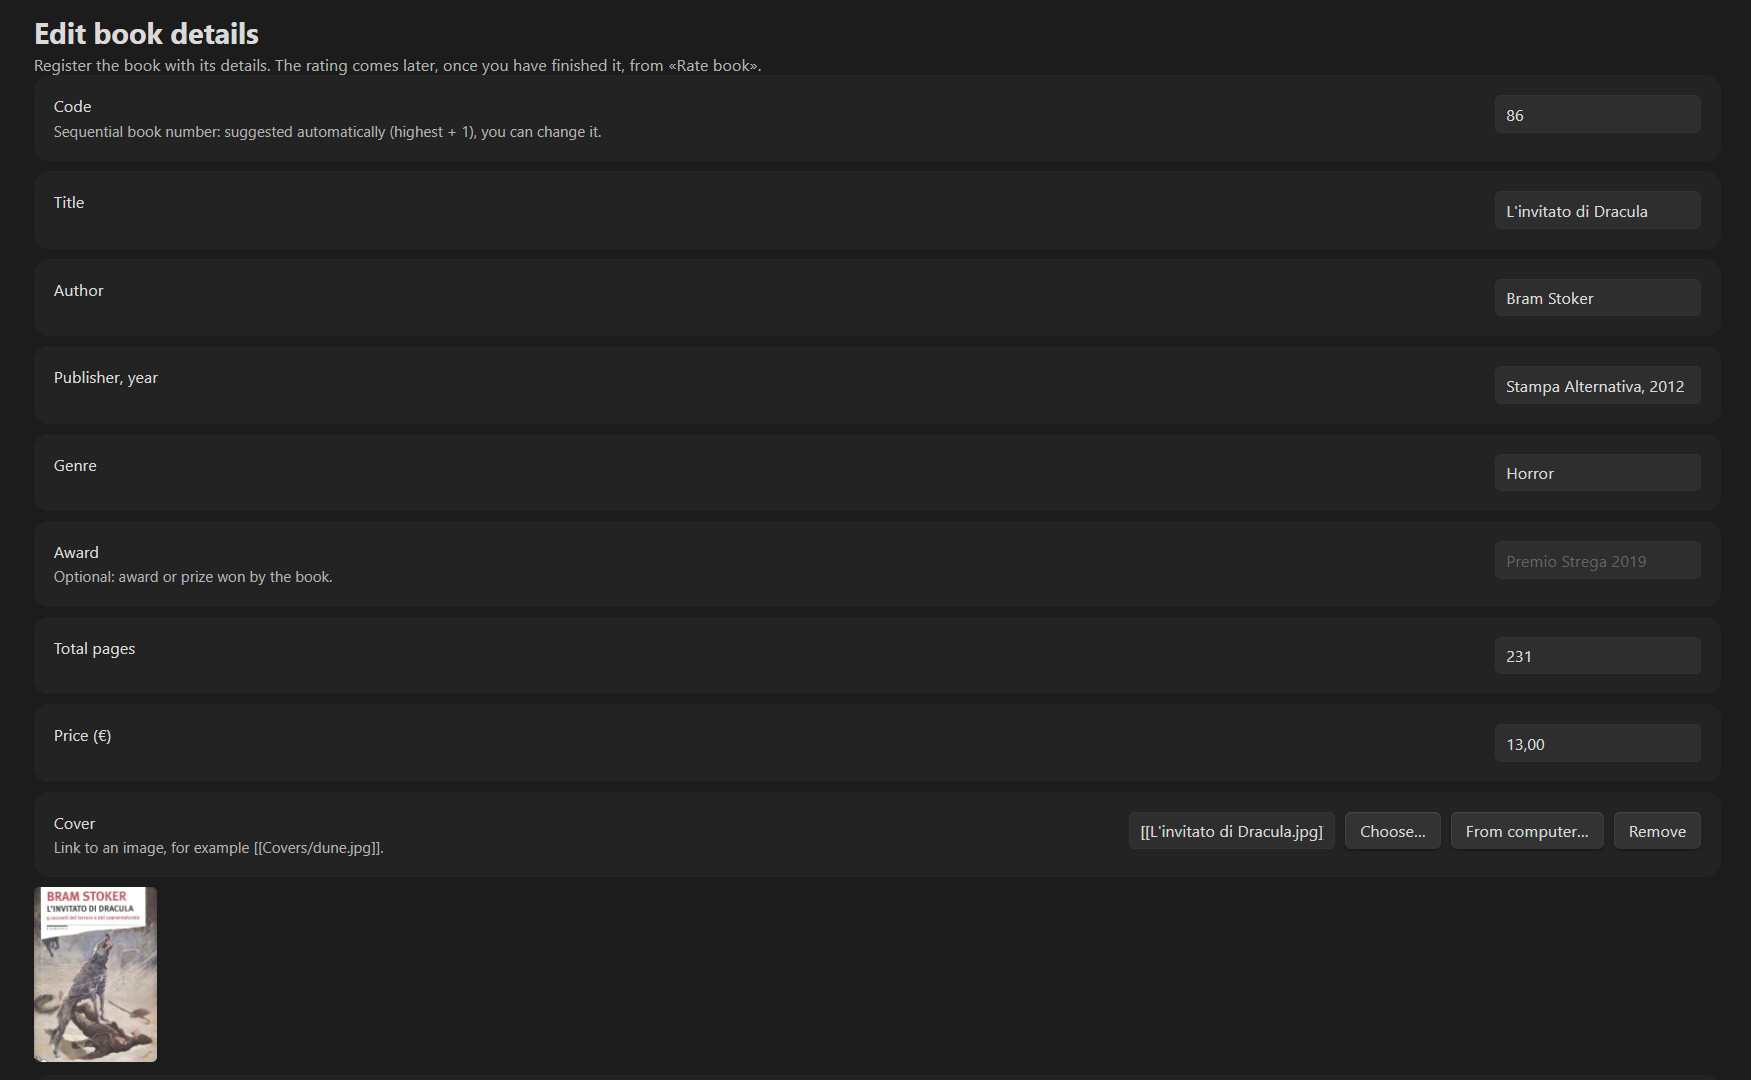Viewport: 1751px width, 1080px height.
Task: Click the Sequential book number description text
Action: pyautogui.click(x=327, y=132)
